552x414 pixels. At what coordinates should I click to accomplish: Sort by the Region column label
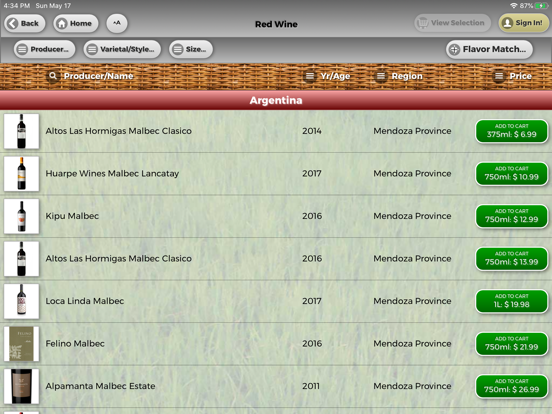pyautogui.click(x=407, y=76)
